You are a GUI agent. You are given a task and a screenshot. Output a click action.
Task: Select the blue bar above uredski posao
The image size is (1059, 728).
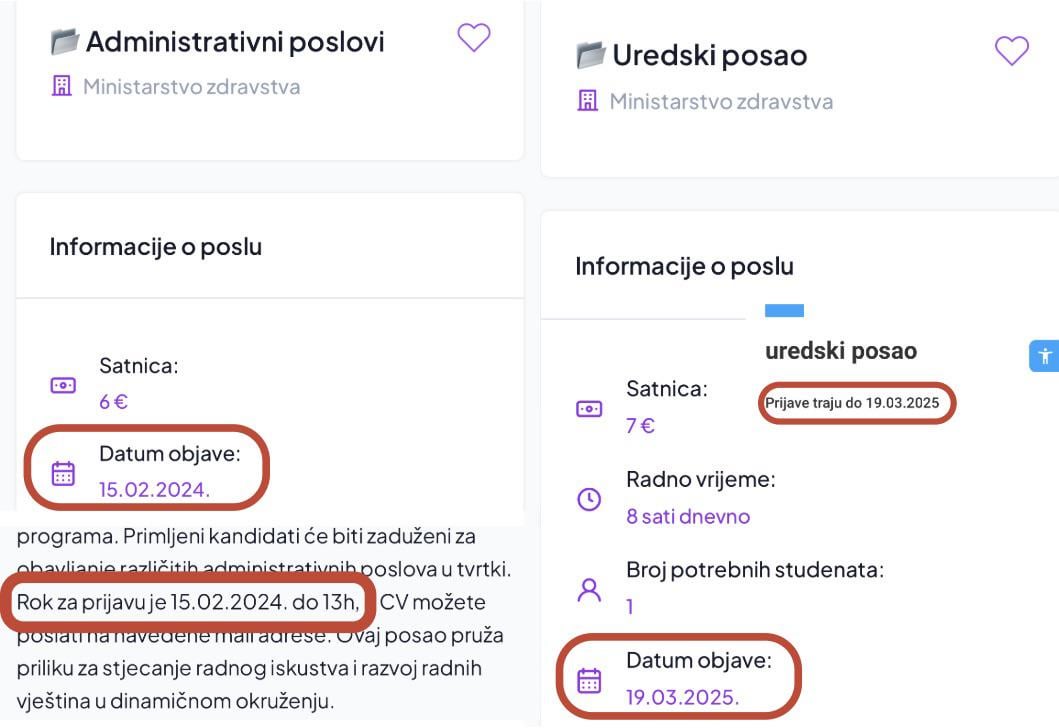pyautogui.click(x=784, y=311)
